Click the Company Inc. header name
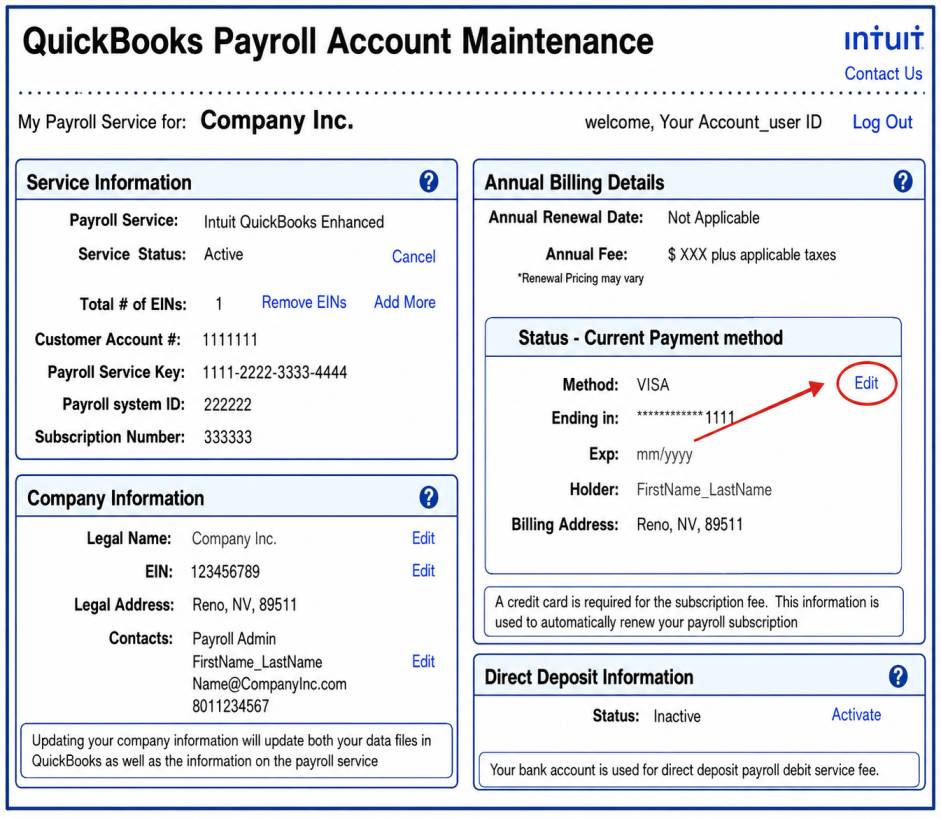The width and height of the screenshot is (941, 819). pyautogui.click(x=277, y=121)
